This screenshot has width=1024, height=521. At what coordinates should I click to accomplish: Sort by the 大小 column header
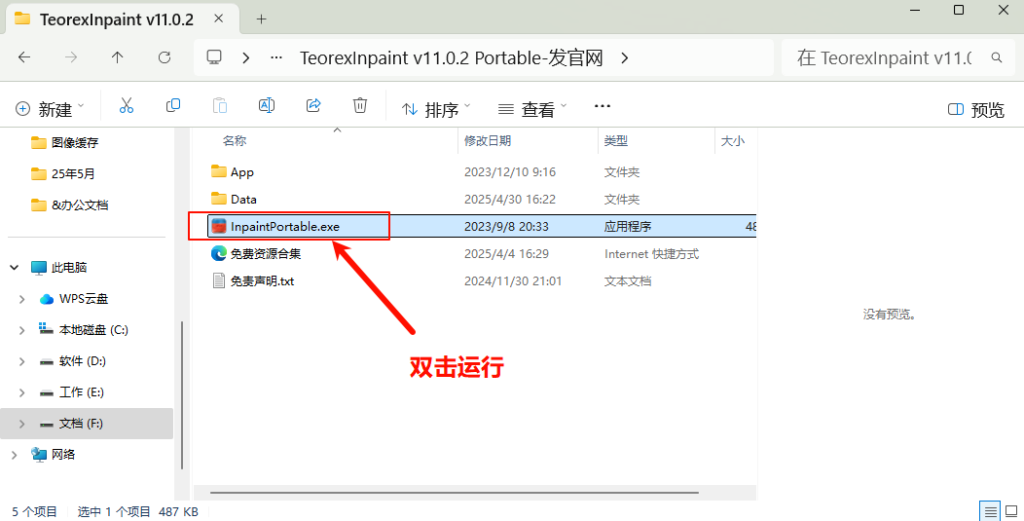(732, 140)
